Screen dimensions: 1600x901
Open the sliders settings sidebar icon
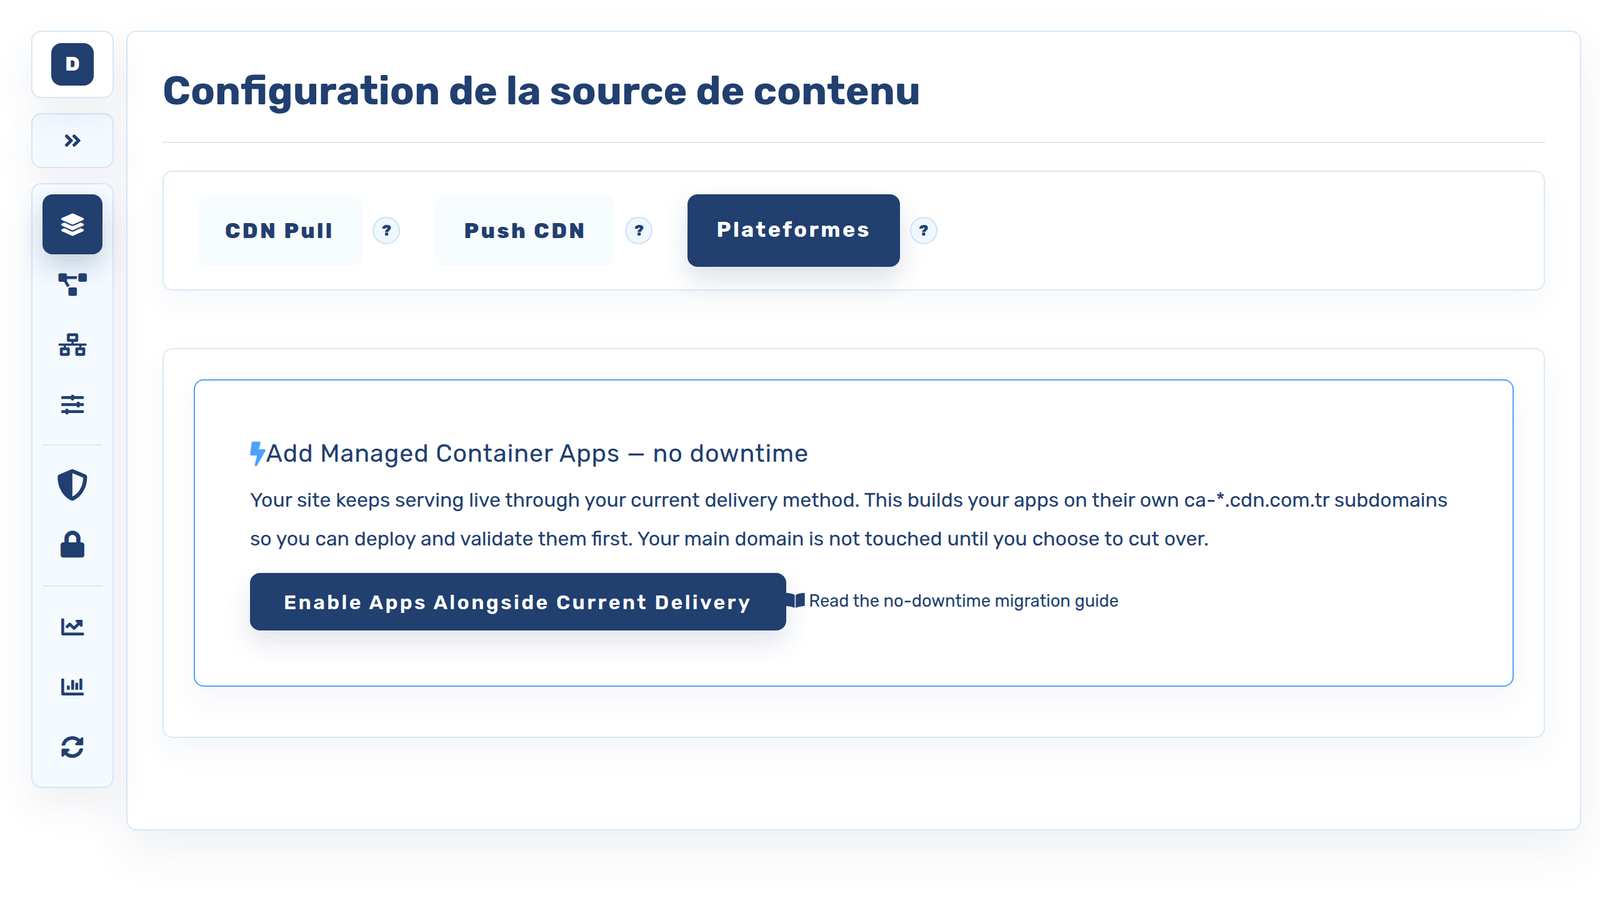pos(72,405)
